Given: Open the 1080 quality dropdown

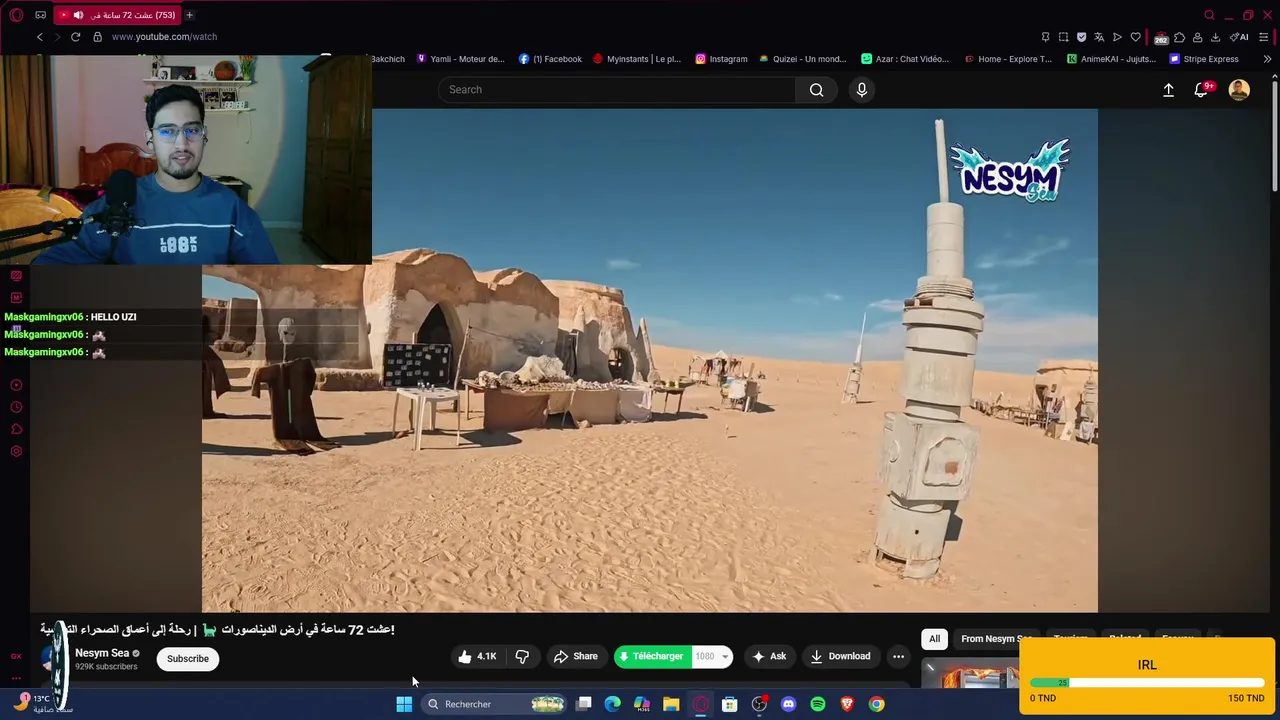Looking at the screenshot, I should 713,657.
